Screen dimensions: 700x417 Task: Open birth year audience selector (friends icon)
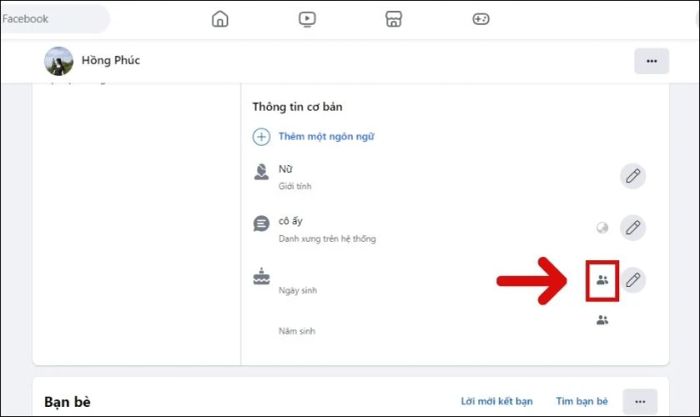point(602,321)
